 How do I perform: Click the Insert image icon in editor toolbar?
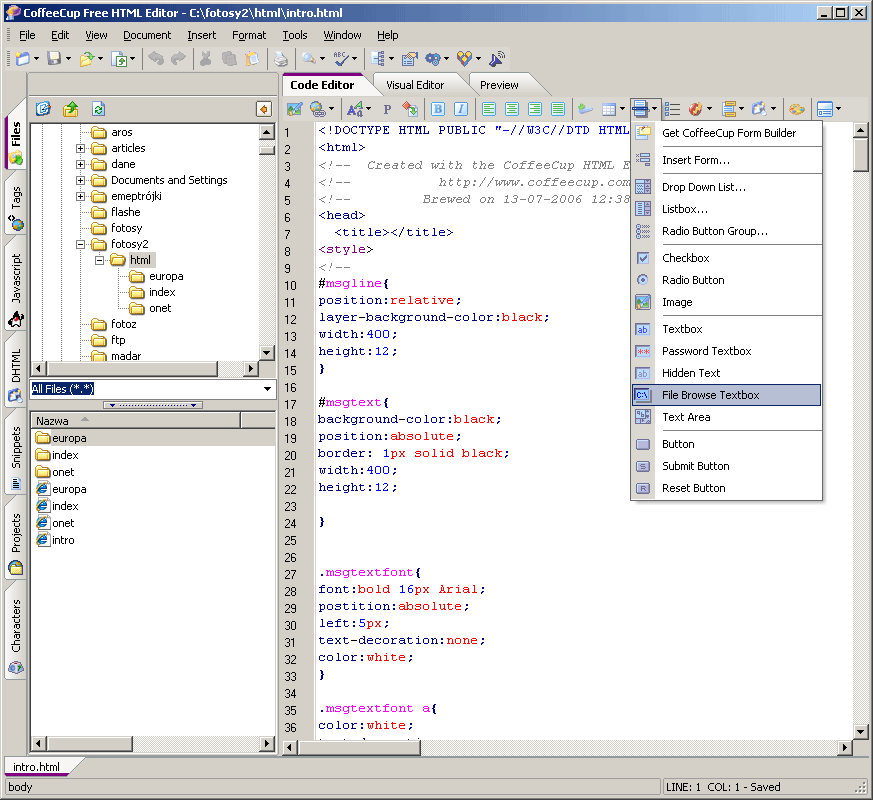295,109
